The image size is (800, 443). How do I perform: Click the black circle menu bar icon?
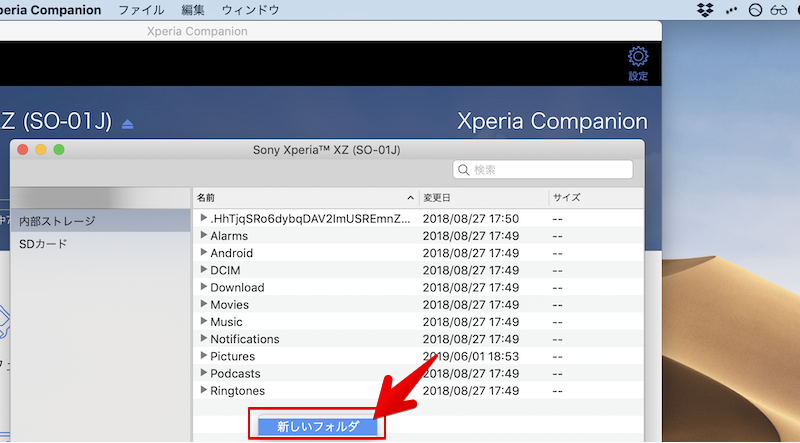(x=795, y=10)
